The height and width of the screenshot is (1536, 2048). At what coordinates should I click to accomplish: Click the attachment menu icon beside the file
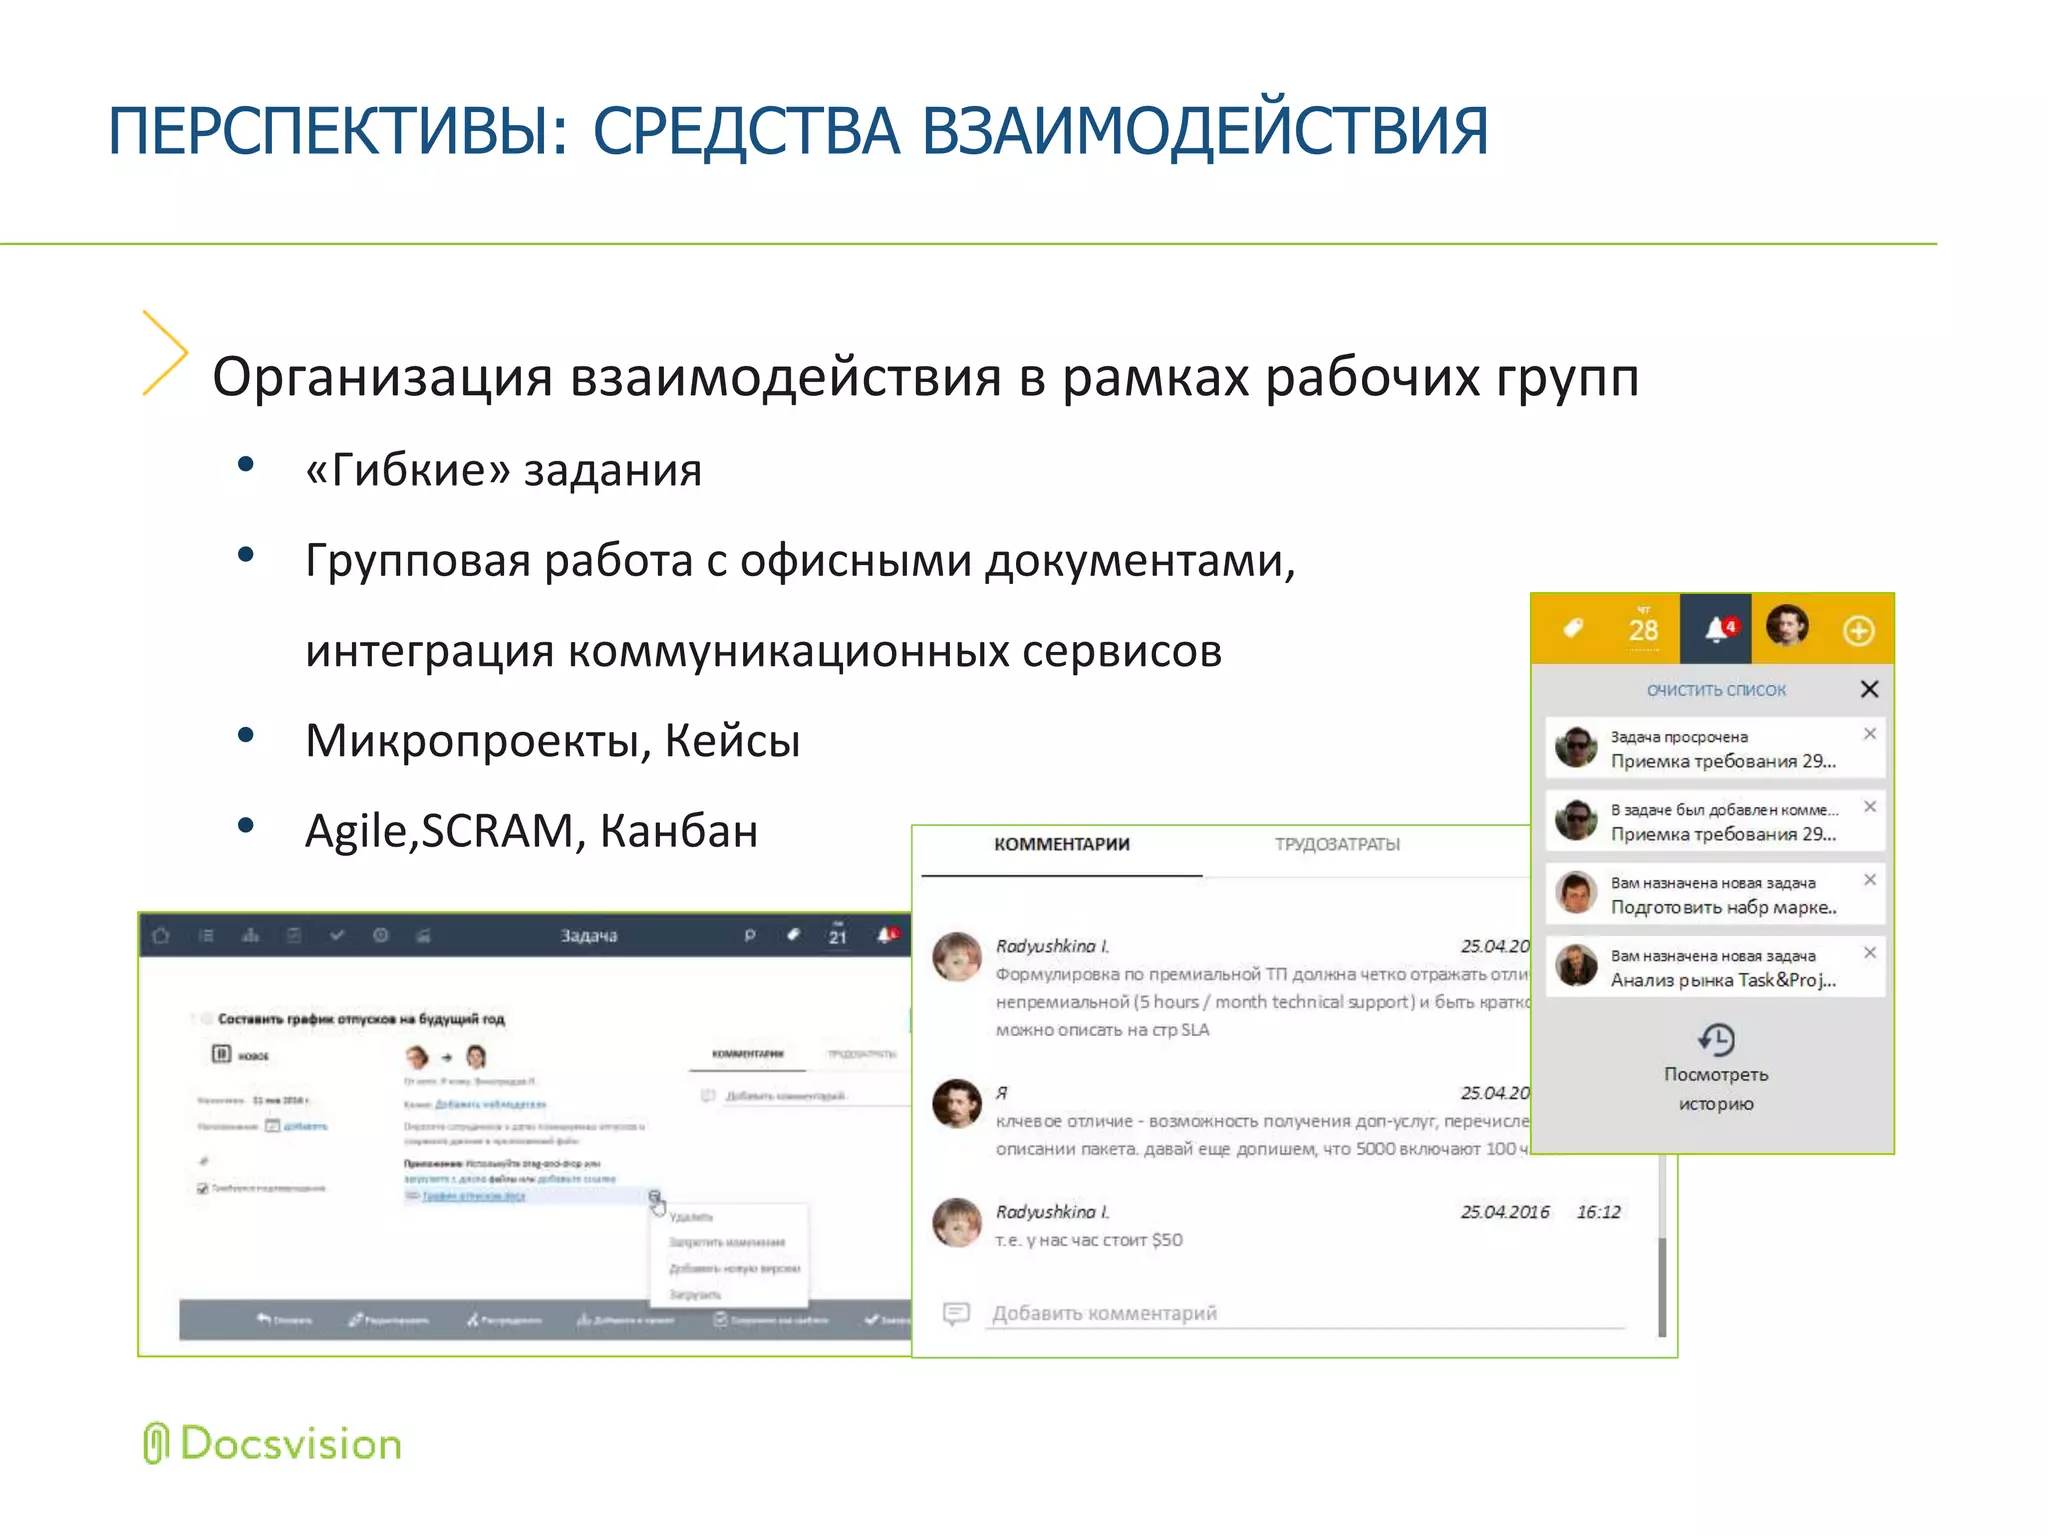pos(655,1198)
